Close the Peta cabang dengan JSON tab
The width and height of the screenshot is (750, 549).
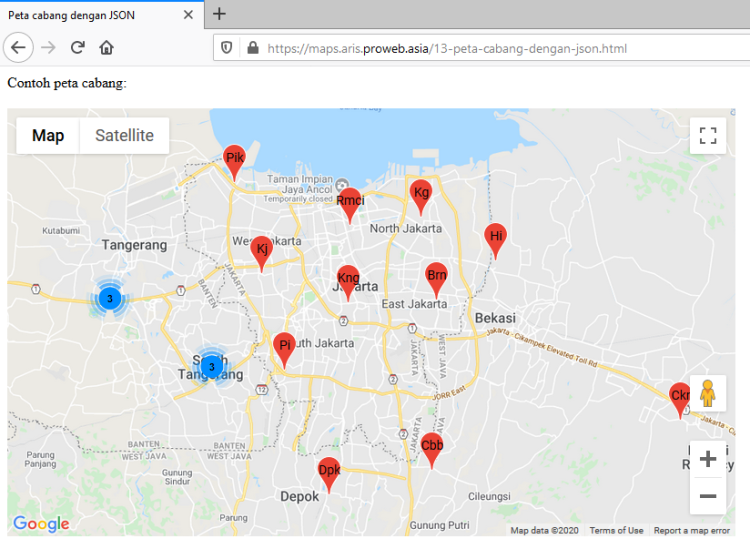click(188, 15)
